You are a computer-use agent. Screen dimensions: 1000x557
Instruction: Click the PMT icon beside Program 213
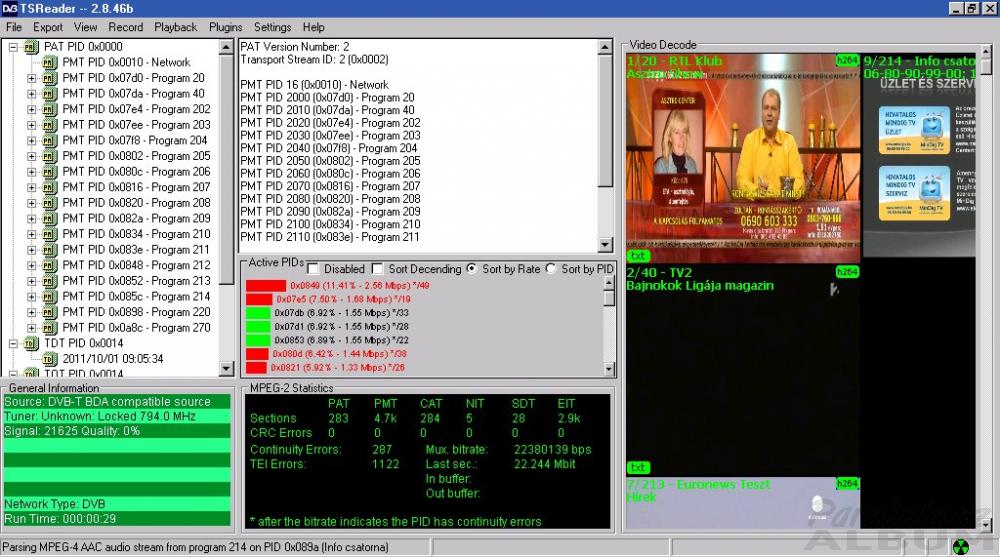point(50,281)
